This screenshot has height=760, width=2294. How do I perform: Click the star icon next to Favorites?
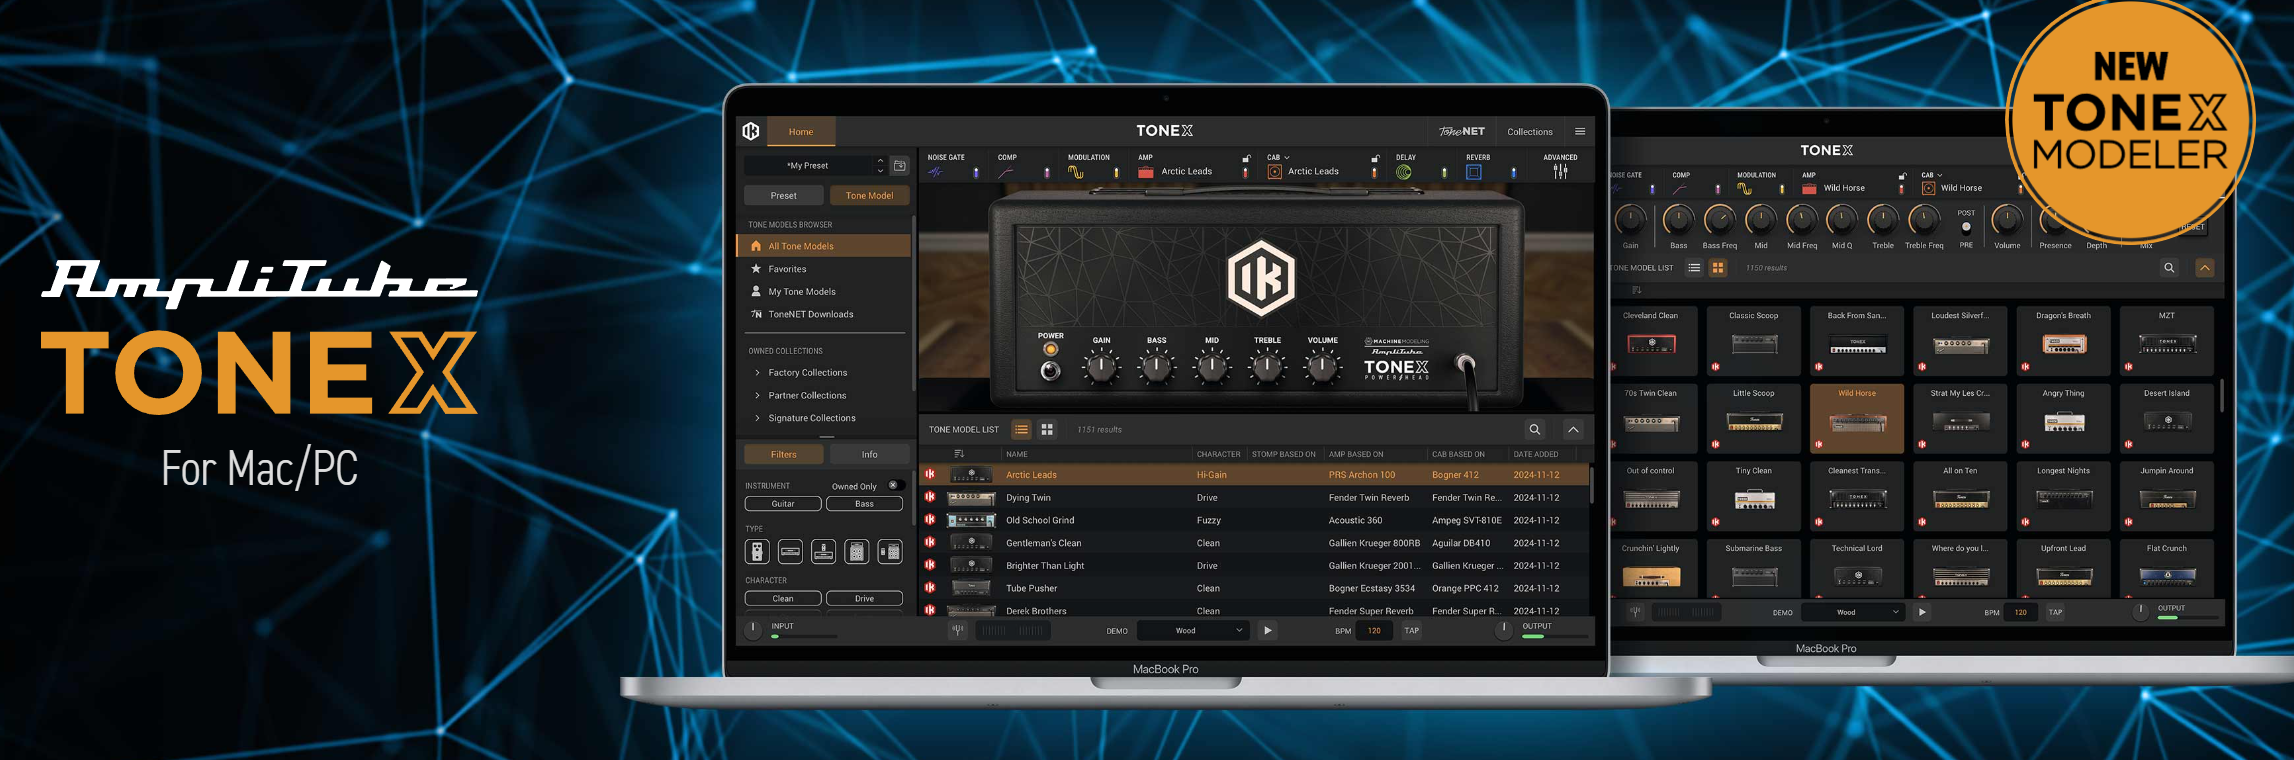pos(756,269)
